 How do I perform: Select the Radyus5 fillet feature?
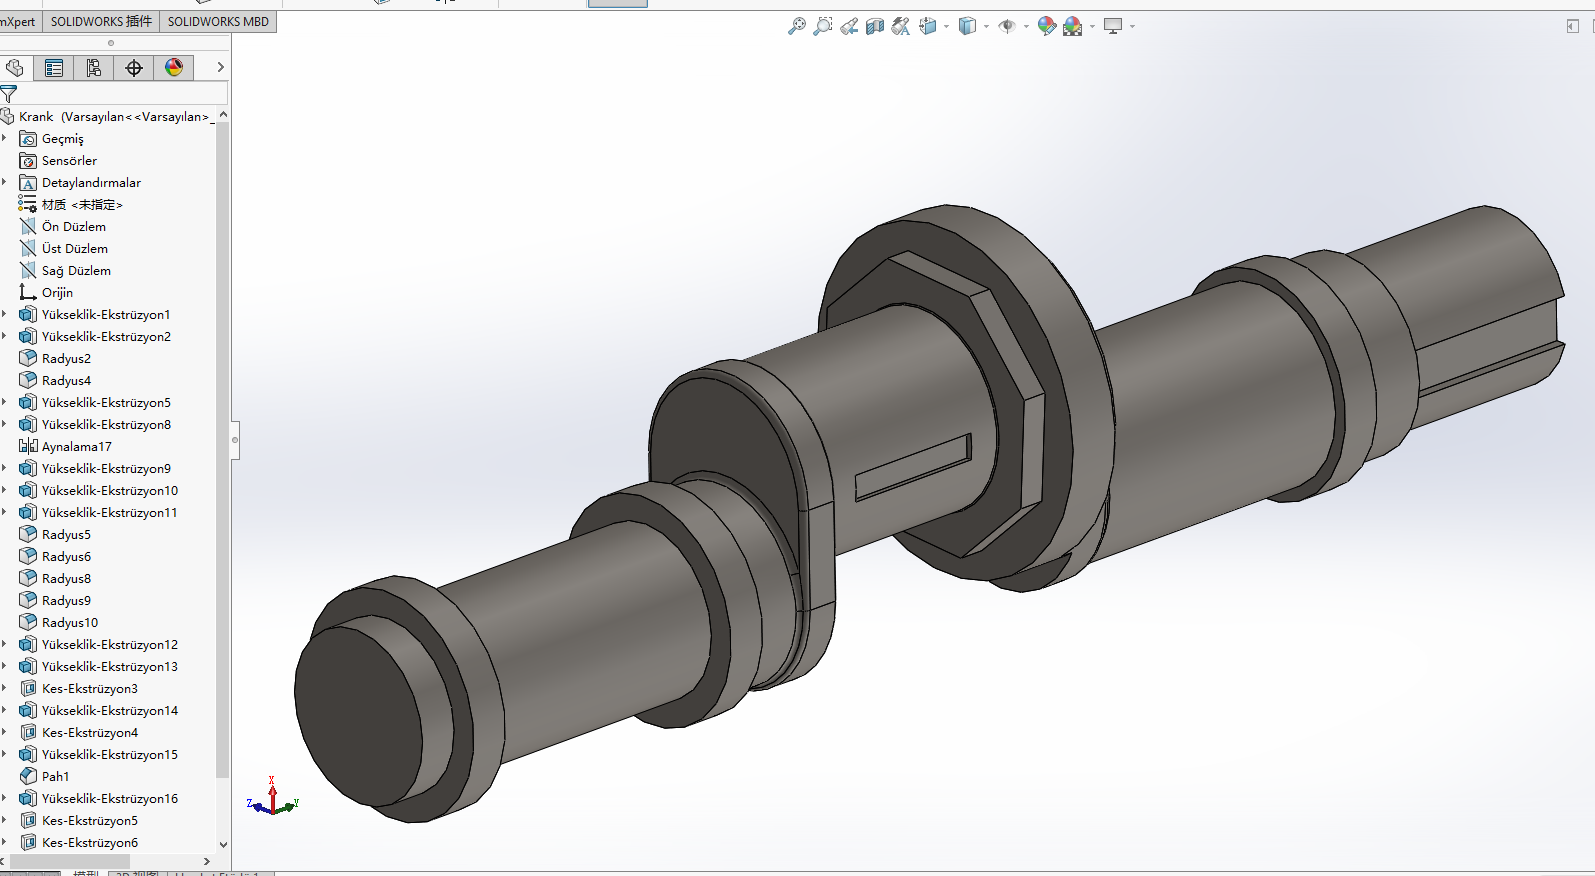pyautogui.click(x=66, y=535)
